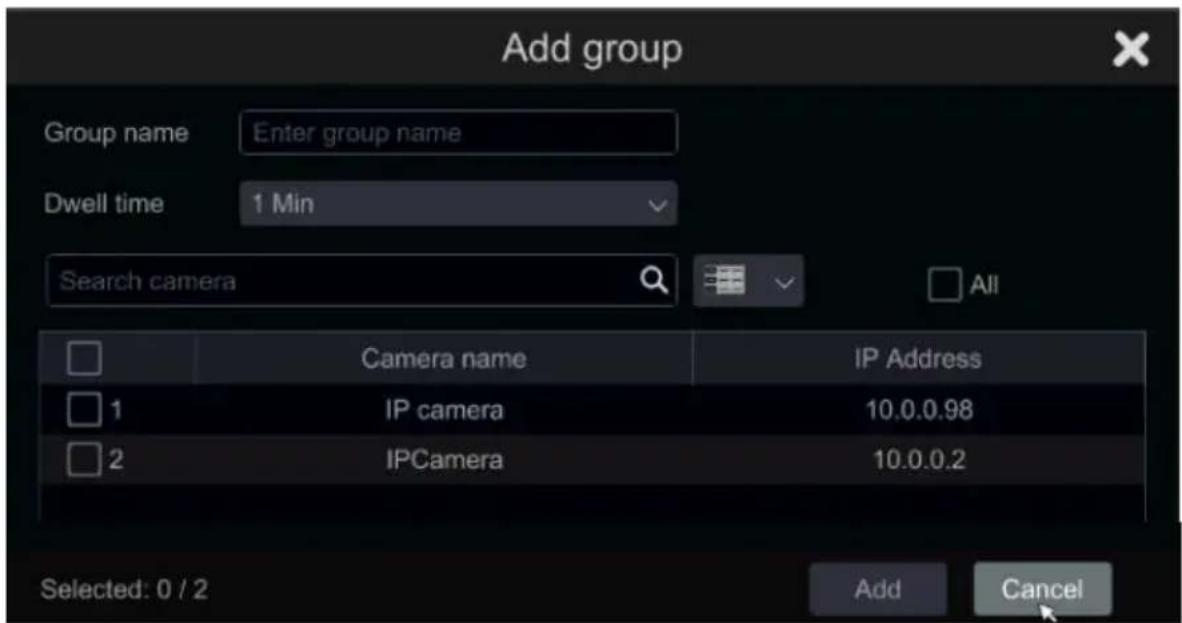
Task: Click the Camera name column header
Action: point(443,358)
